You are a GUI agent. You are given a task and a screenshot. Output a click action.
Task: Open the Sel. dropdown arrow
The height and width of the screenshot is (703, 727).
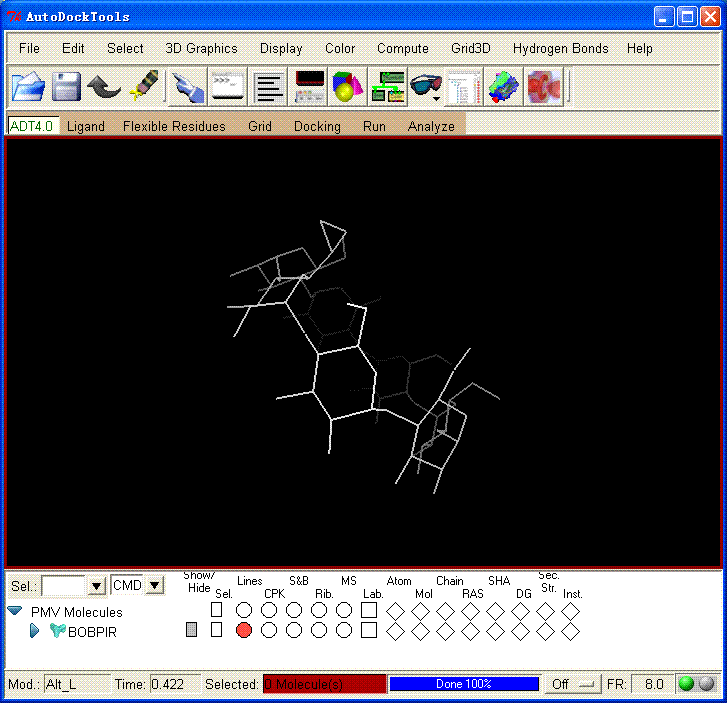tap(96, 586)
